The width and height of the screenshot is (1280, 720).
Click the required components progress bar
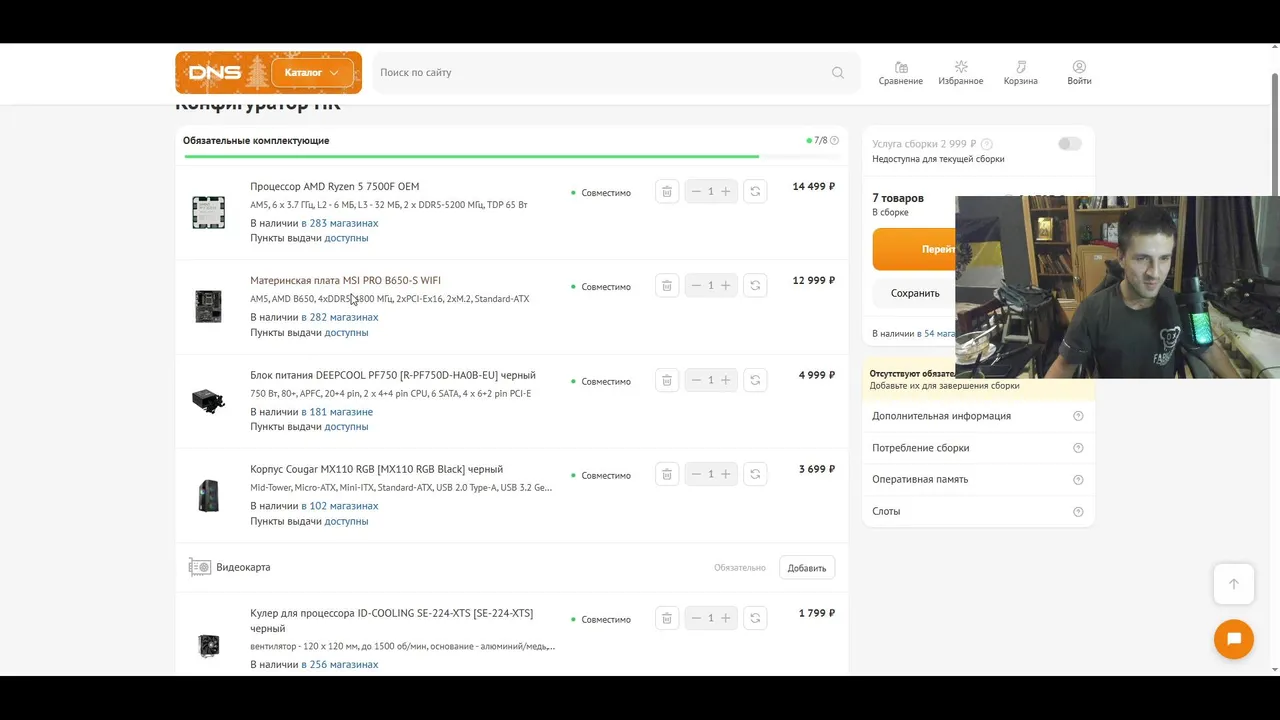pos(511,156)
